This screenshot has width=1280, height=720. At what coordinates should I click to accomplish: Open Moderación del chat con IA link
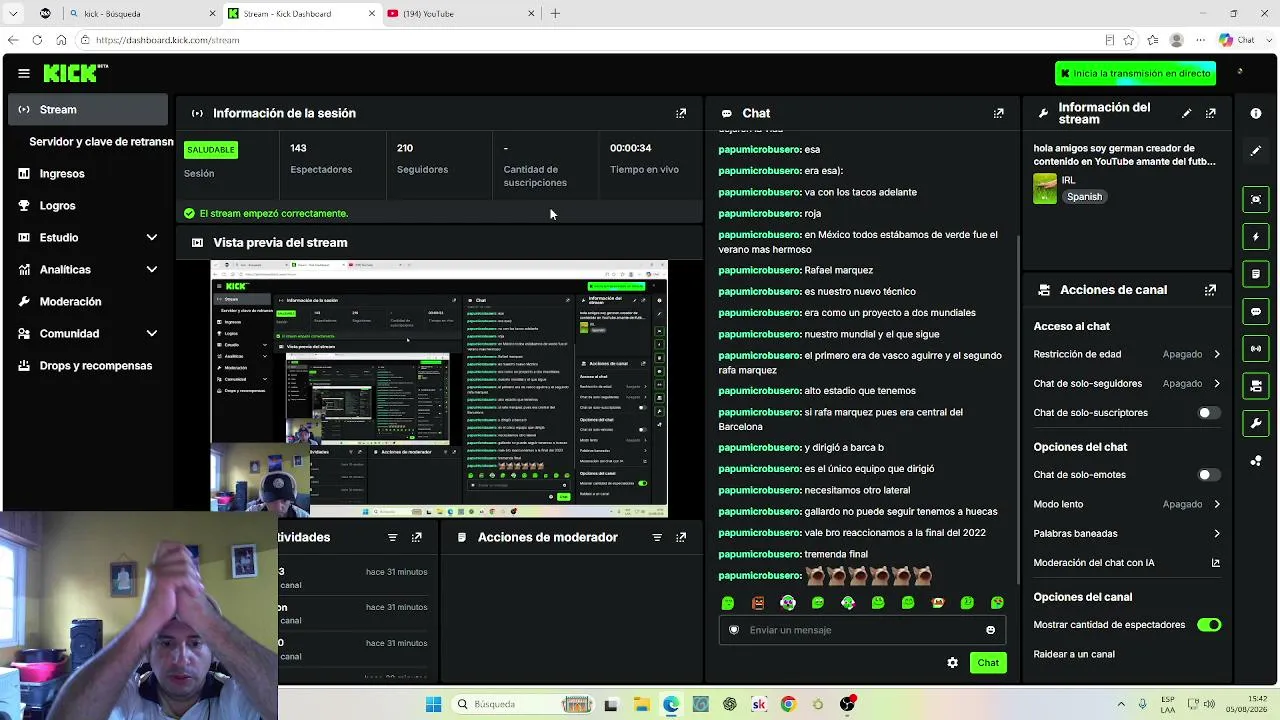1127,563
